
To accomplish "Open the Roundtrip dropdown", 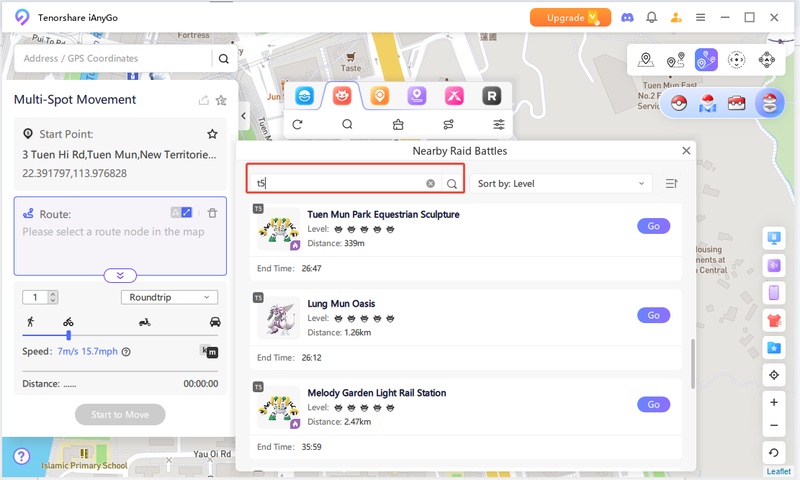I will 169,297.
